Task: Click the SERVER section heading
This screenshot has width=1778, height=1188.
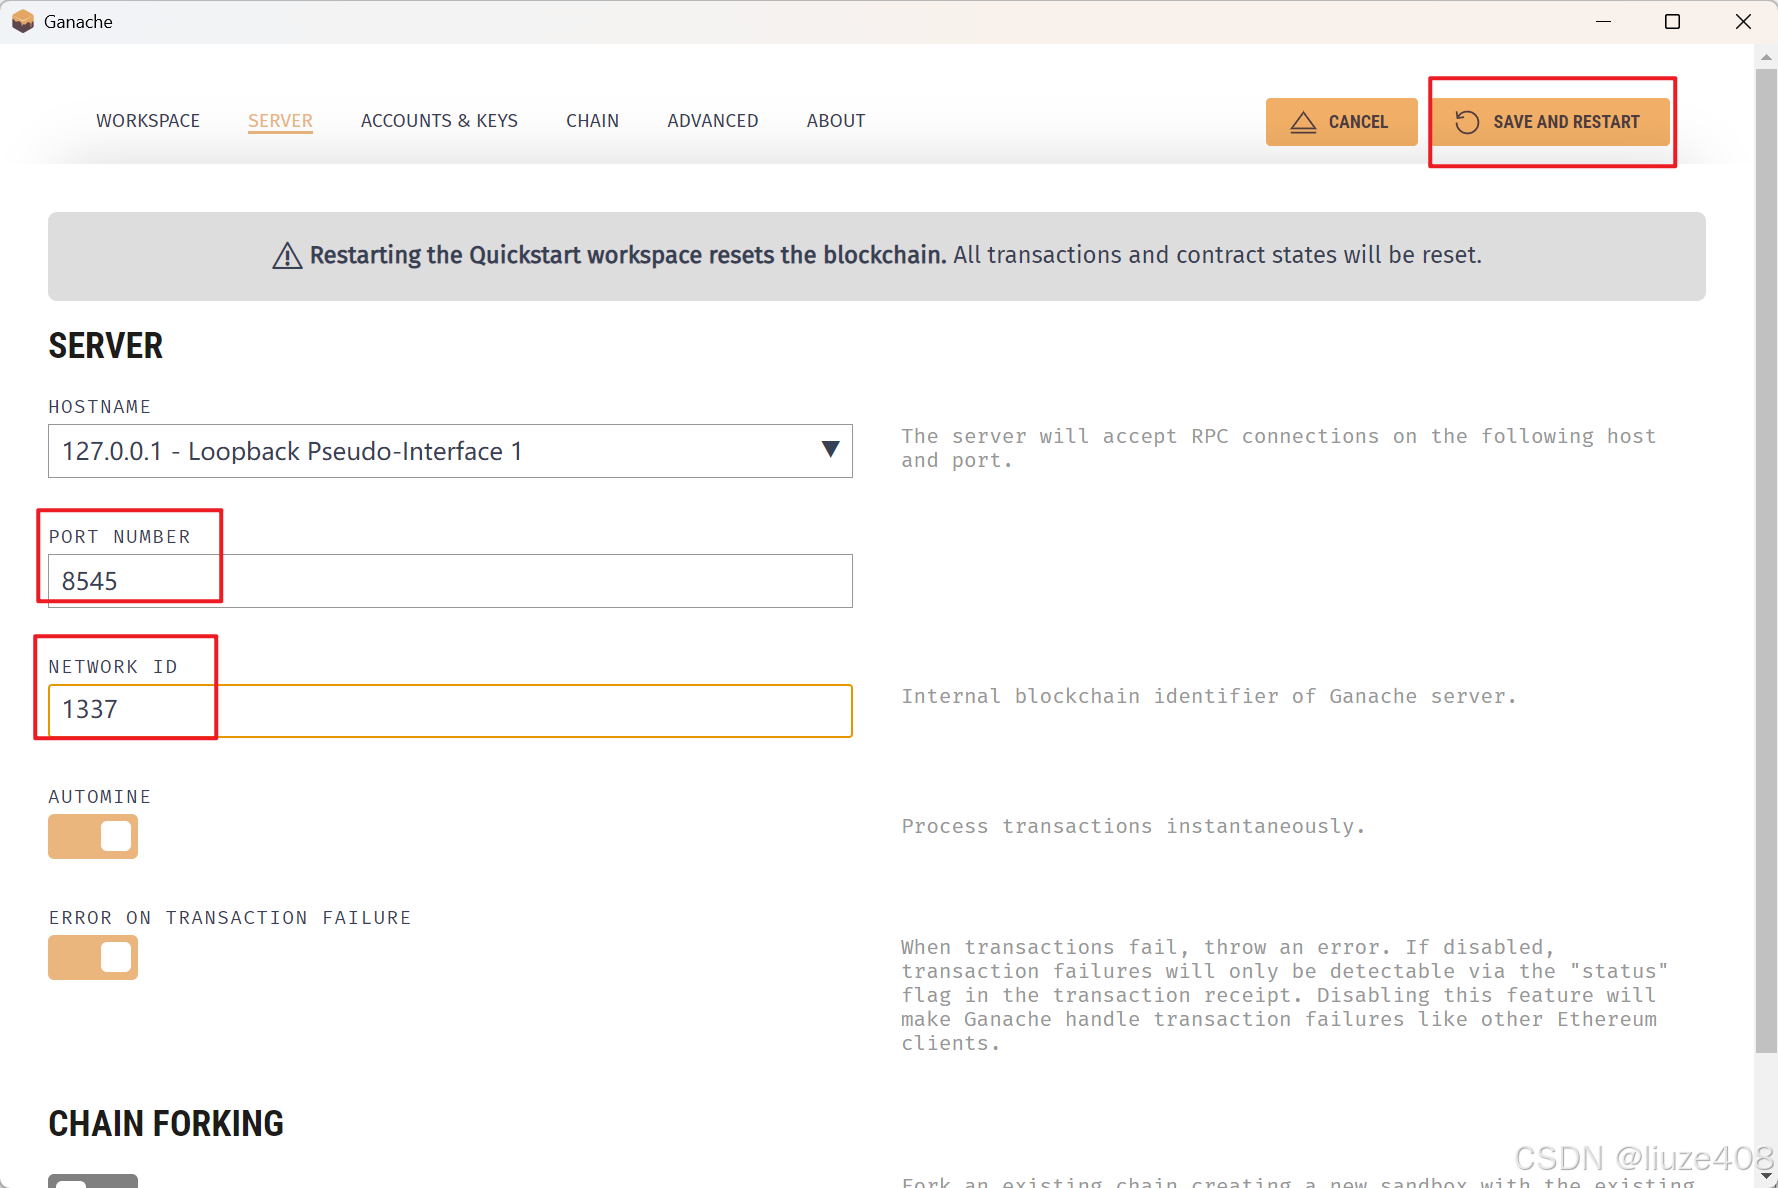Action: point(106,346)
